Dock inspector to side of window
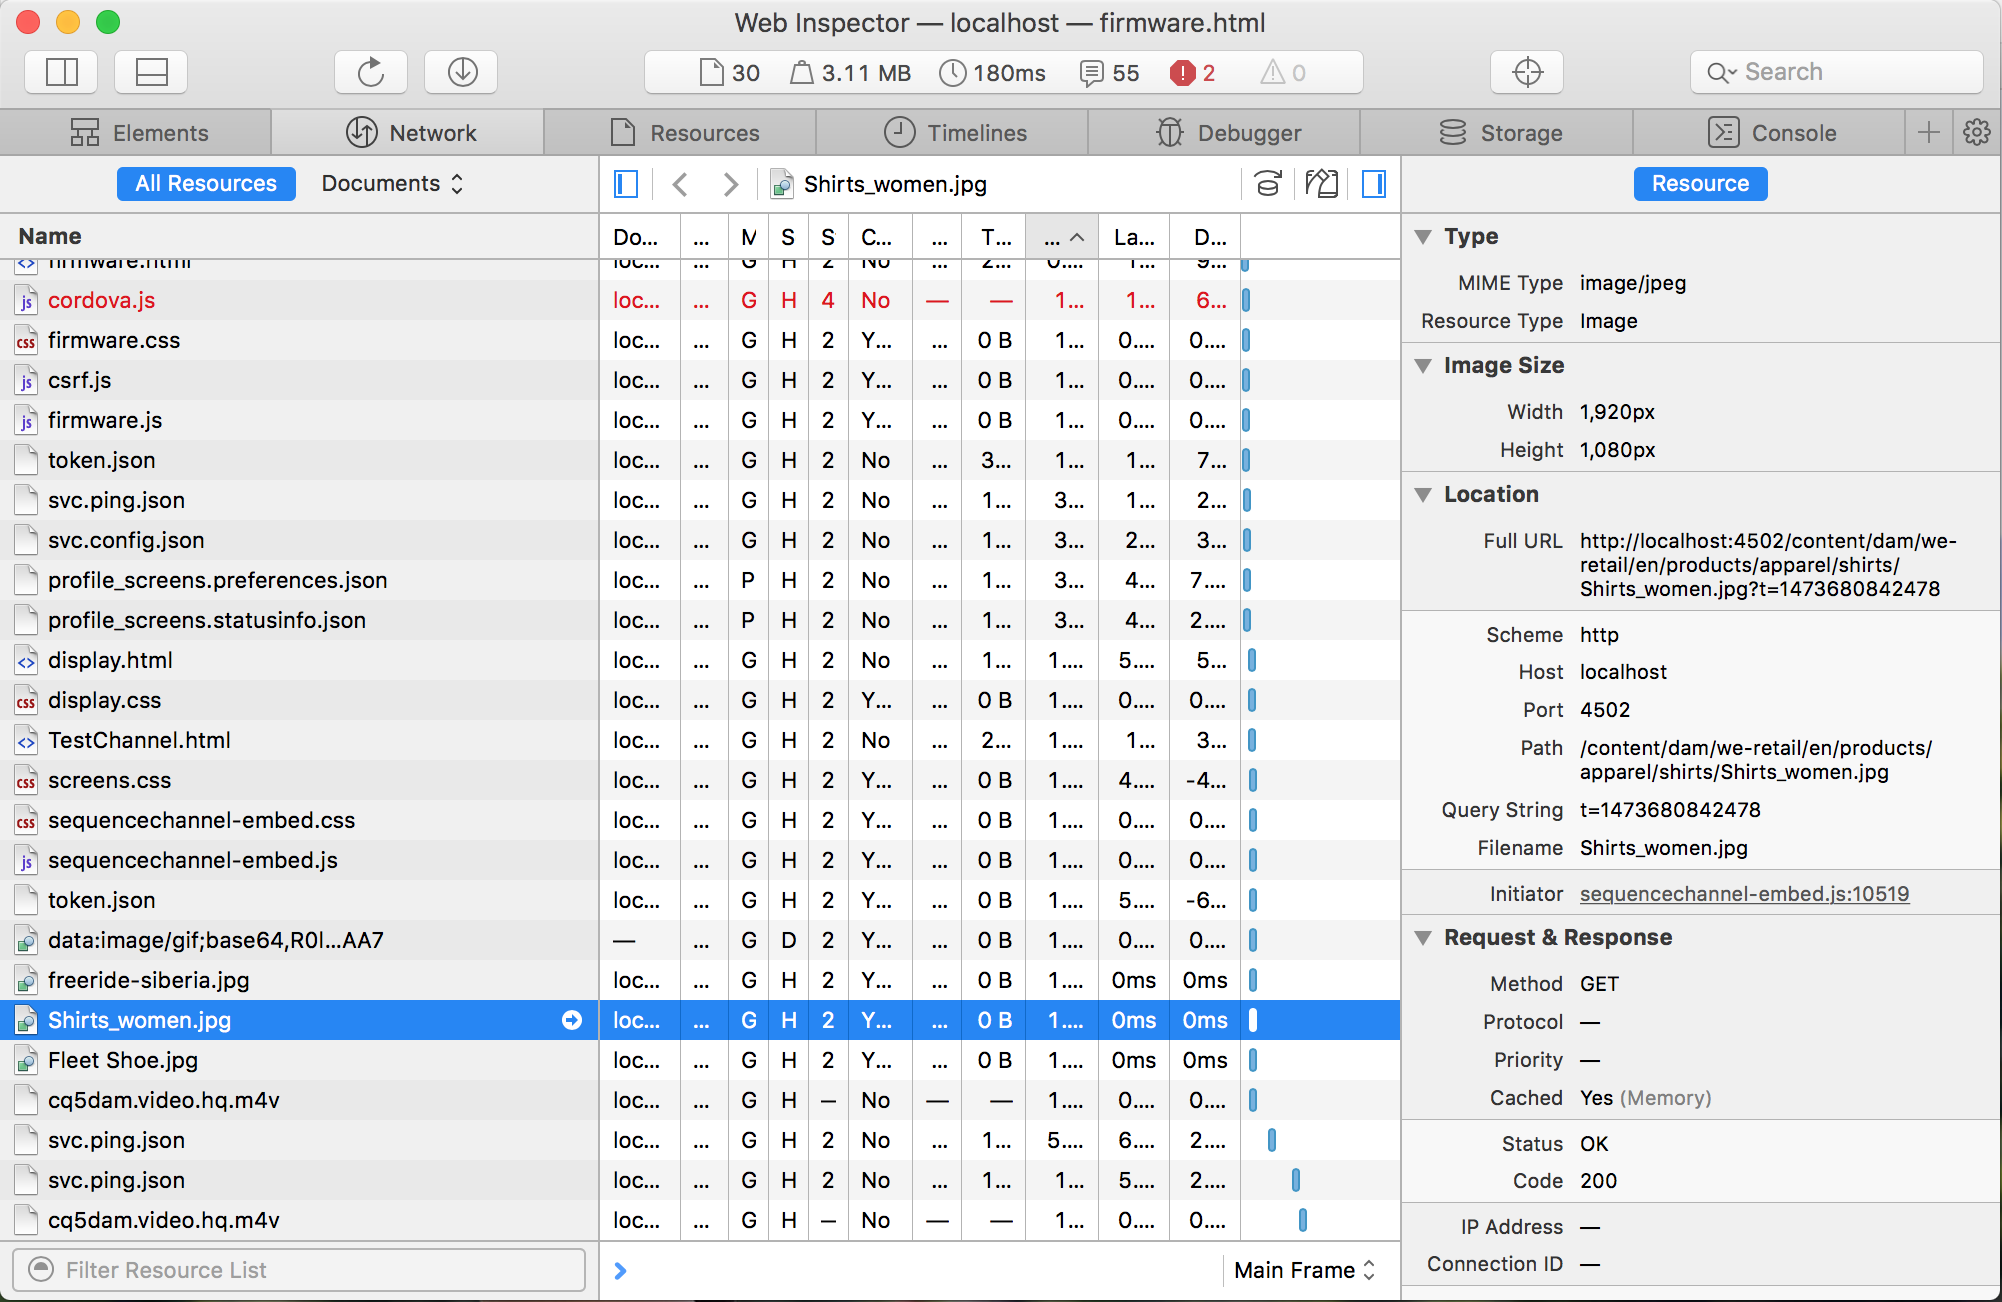Screen dimensions: 2002x1302 61,72
